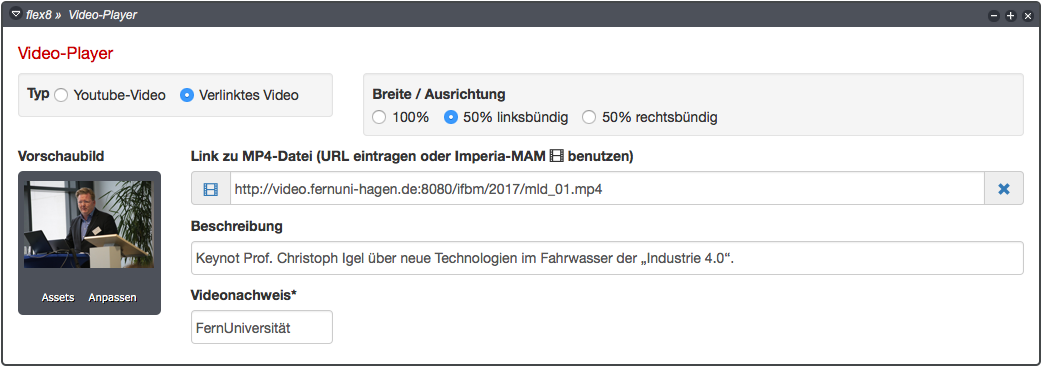Click the film icon in MP4 link label
Screen dimensions: 1042x367
(x=557, y=157)
